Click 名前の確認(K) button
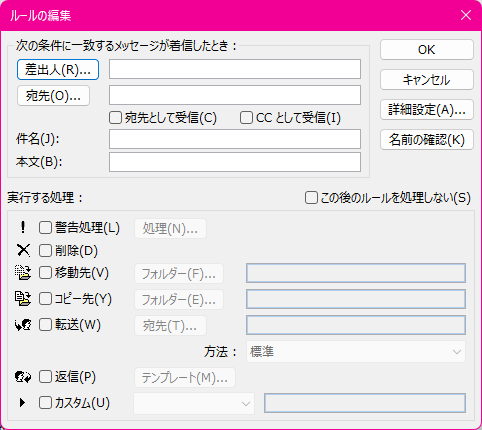482x430 pixels. [x=427, y=139]
